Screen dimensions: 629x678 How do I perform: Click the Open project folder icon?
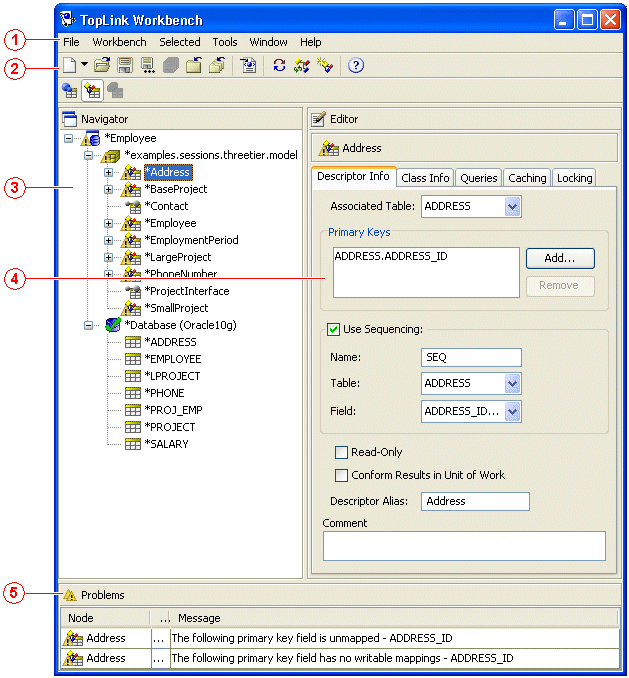point(102,65)
